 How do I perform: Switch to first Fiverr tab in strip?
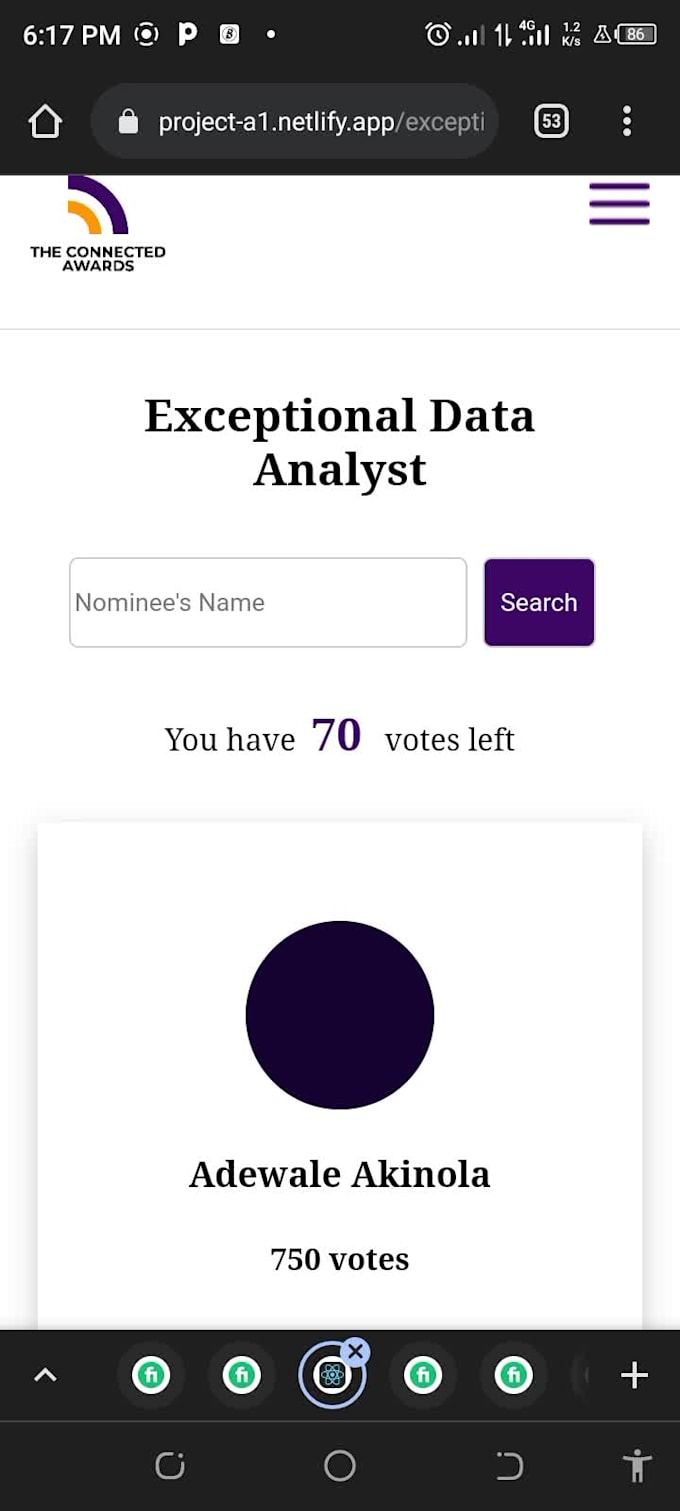151,1376
